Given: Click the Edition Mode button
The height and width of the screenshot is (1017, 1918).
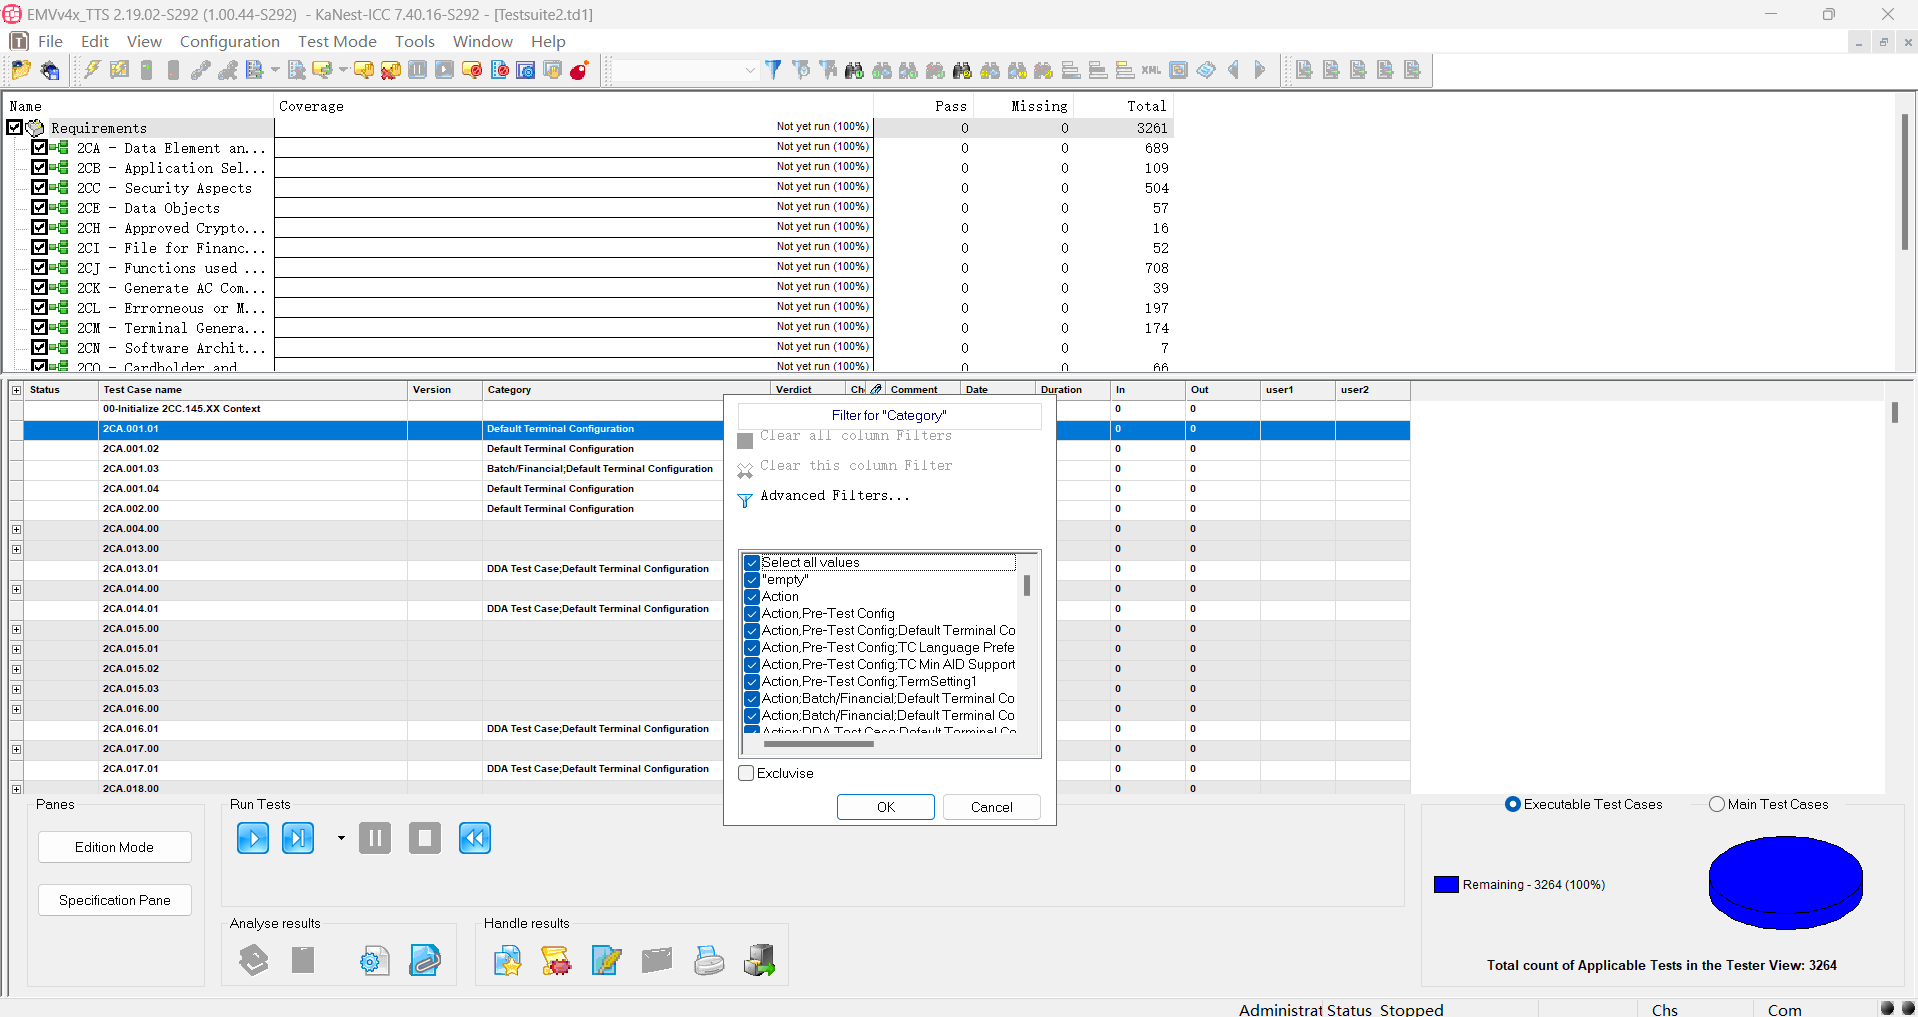Looking at the screenshot, I should click(x=114, y=847).
